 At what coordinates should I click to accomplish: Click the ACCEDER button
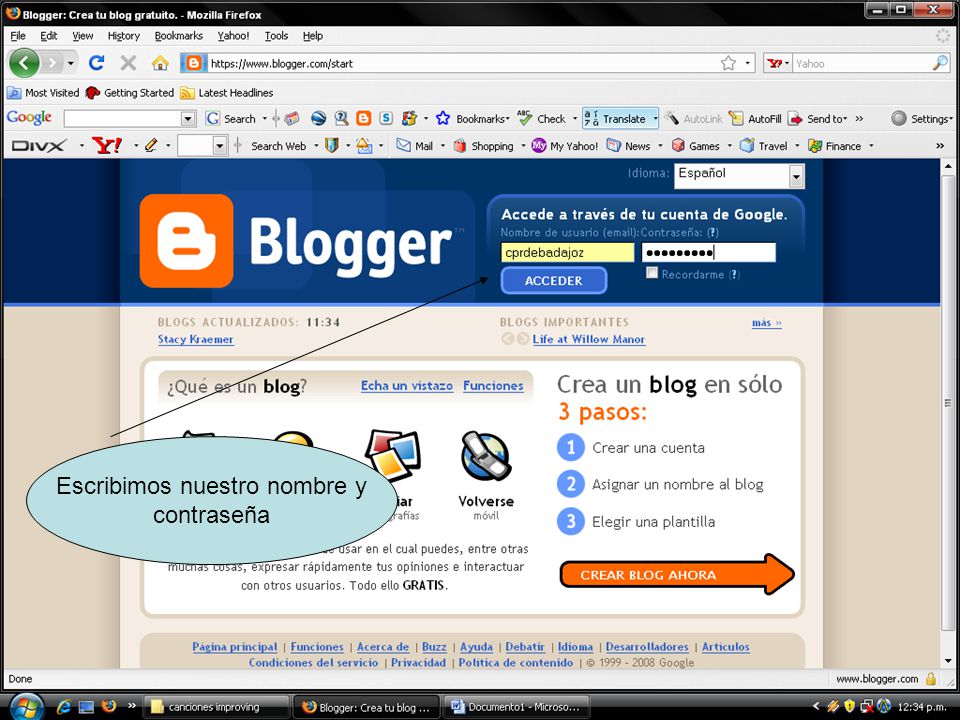553,280
